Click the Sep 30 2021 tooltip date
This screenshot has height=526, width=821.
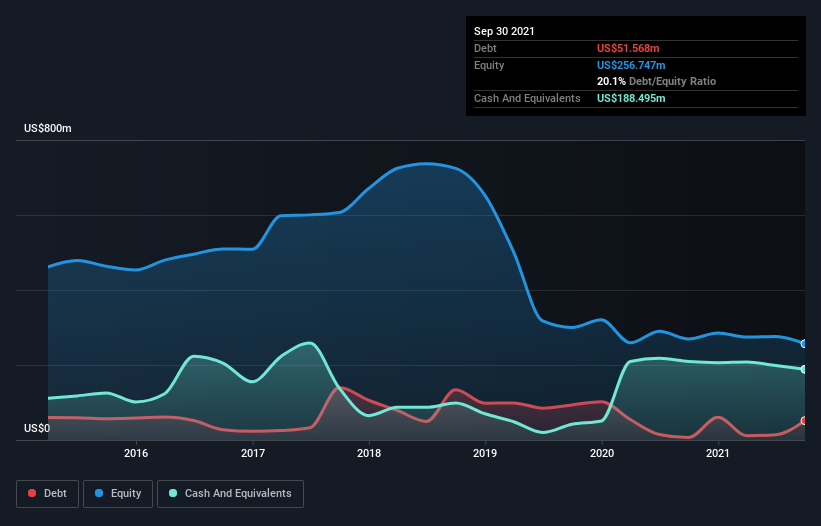click(504, 31)
